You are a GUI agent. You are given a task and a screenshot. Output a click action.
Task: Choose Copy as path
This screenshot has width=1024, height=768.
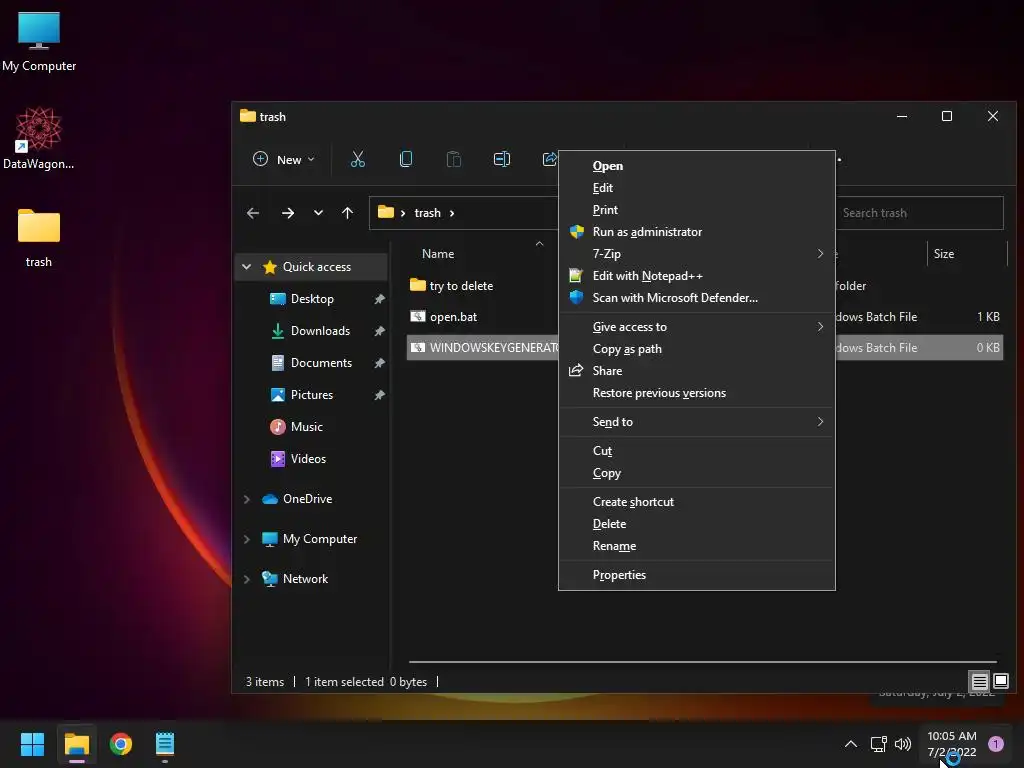tap(697, 349)
